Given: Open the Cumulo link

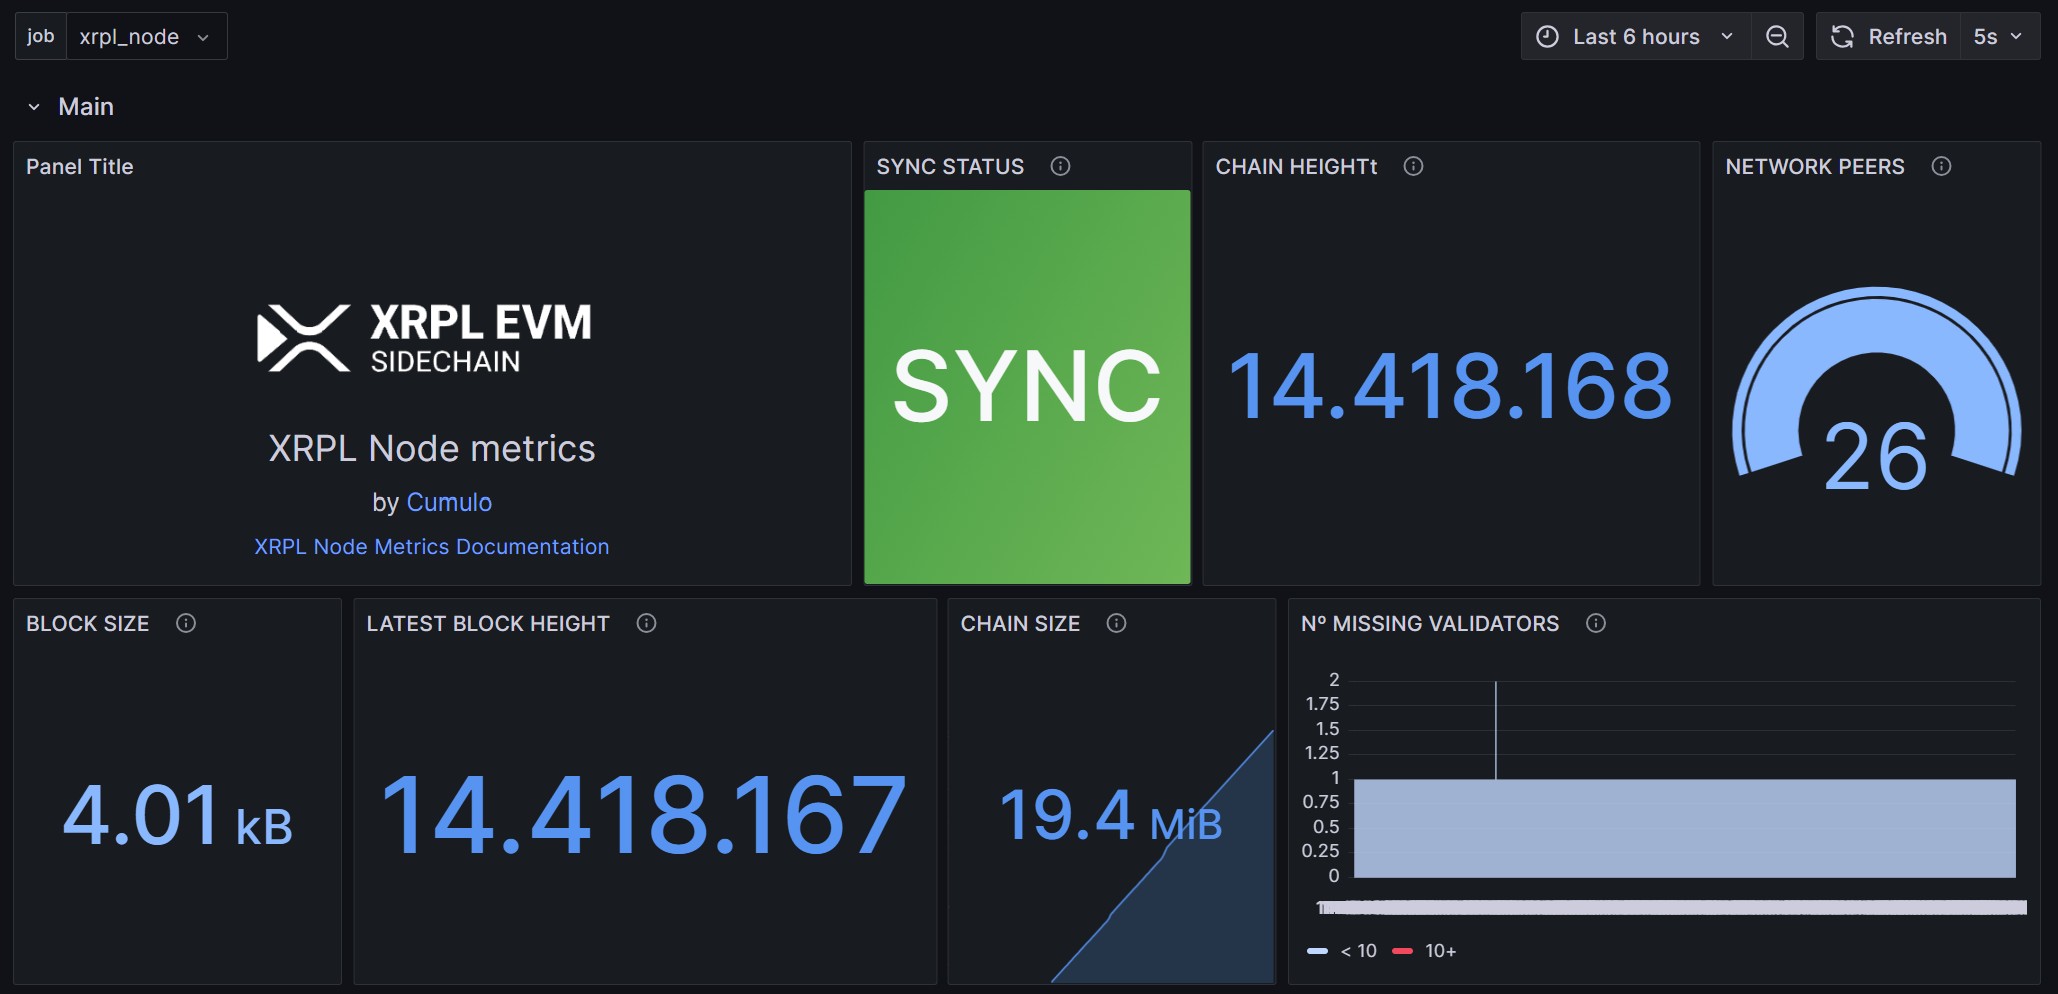Looking at the screenshot, I should click(449, 502).
